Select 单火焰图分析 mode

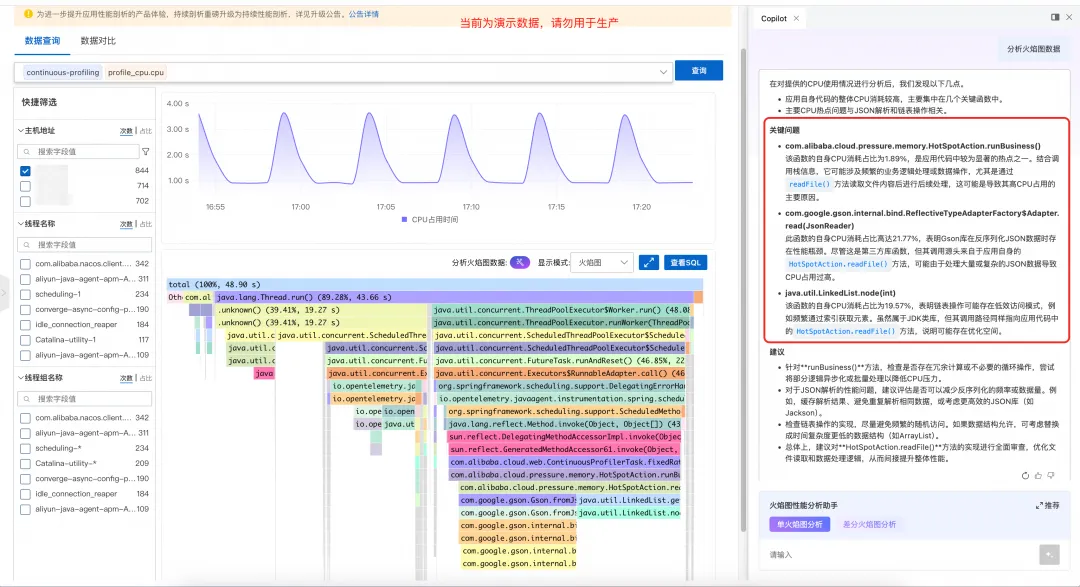(x=799, y=524)
